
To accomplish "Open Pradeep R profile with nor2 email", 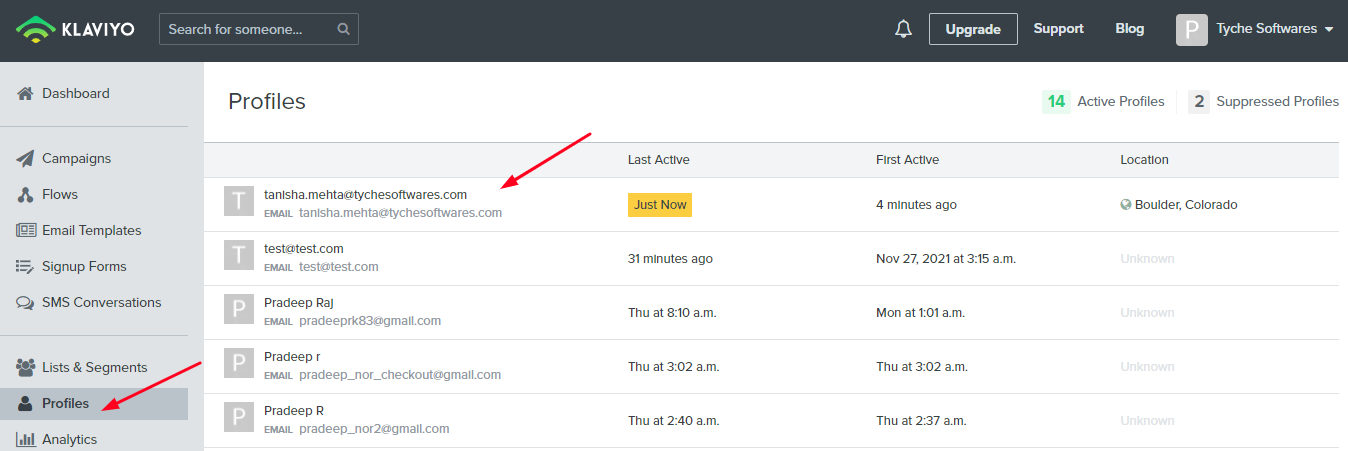I will (x=294, y=411).
